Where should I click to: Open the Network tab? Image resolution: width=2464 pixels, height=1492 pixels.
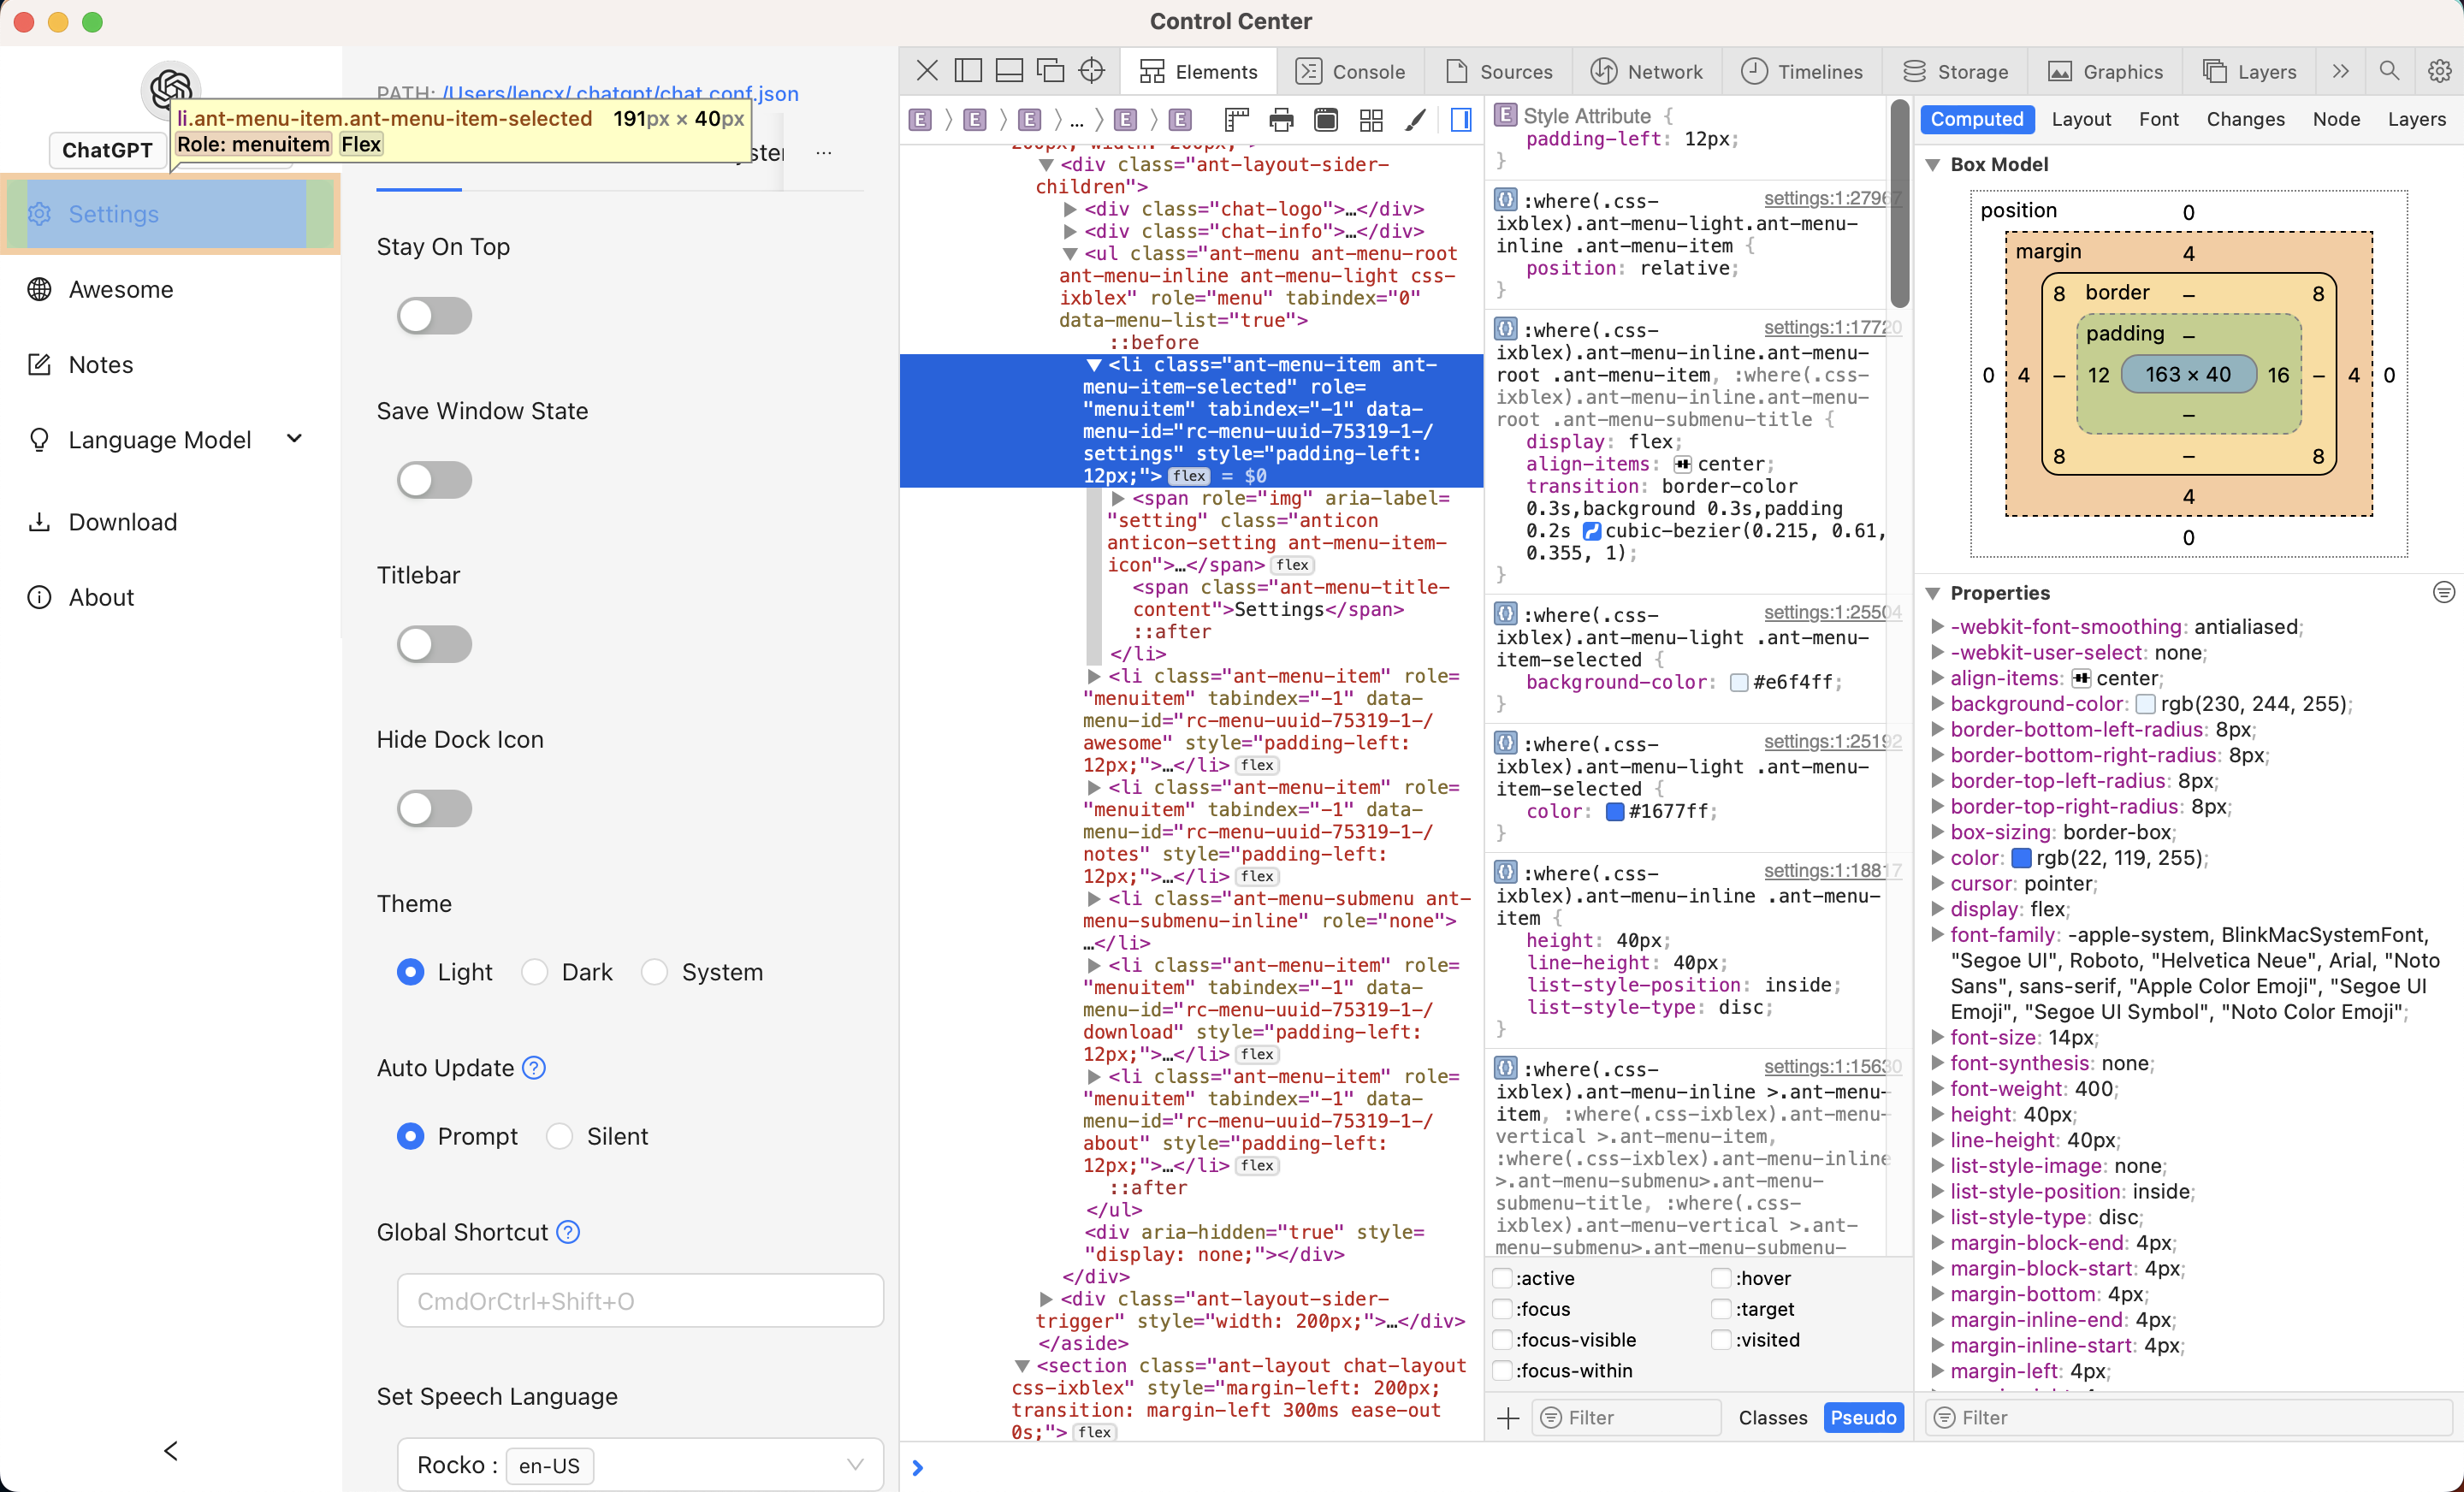click(x=1646, y=71)
